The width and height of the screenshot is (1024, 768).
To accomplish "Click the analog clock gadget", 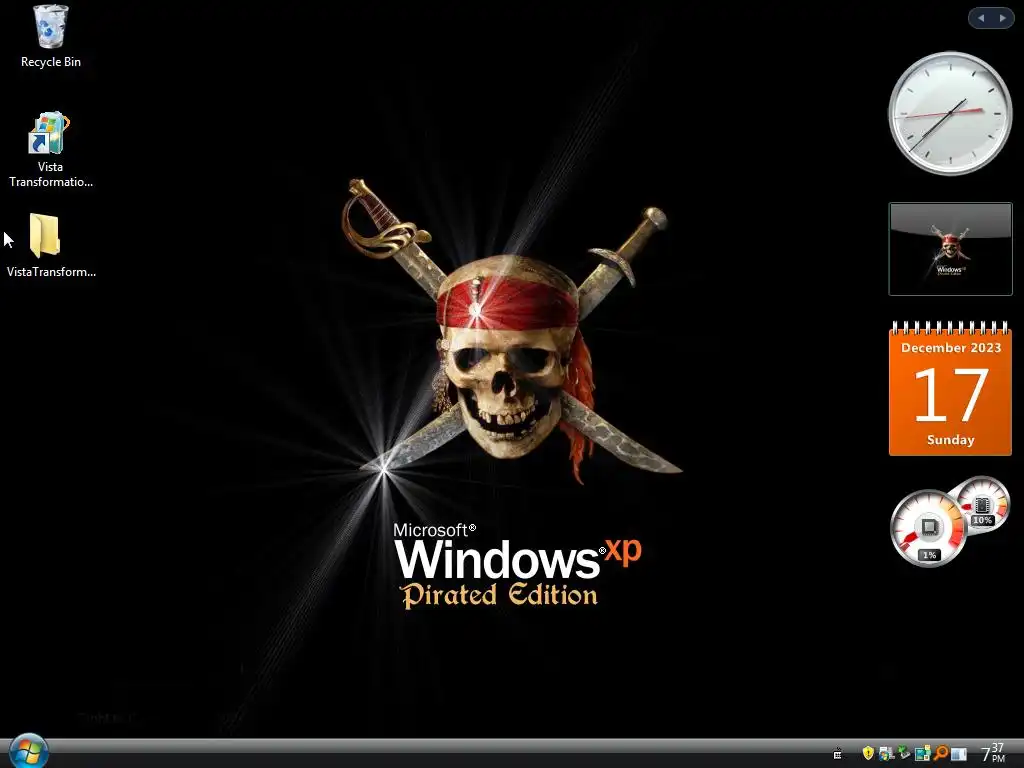I will [x=950, y=113].
